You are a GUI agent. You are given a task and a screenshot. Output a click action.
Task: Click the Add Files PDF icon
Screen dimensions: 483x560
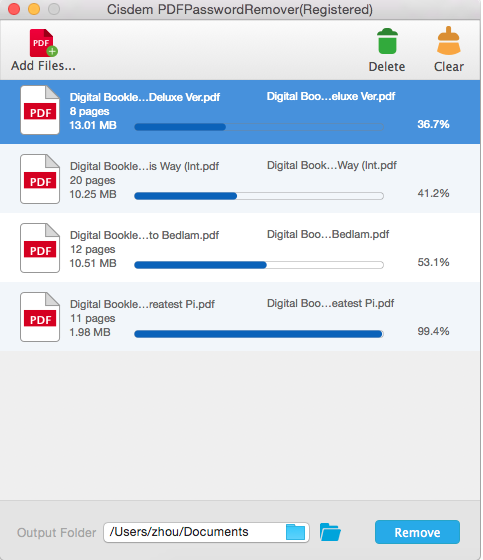tap(44, 43)
